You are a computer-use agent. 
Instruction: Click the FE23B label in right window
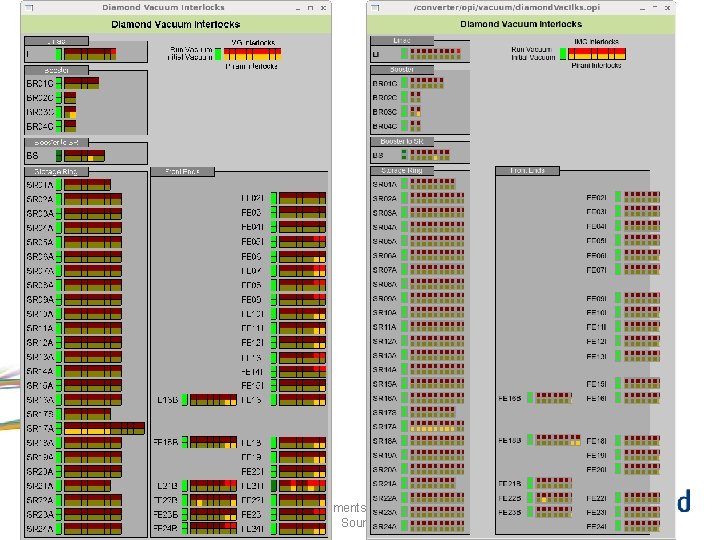pos(510,512)
